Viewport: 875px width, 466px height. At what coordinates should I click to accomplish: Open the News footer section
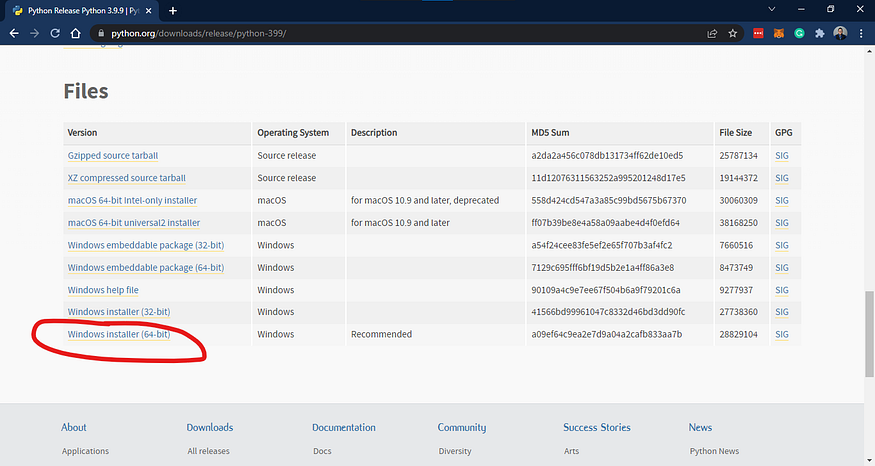pos(700,427)
